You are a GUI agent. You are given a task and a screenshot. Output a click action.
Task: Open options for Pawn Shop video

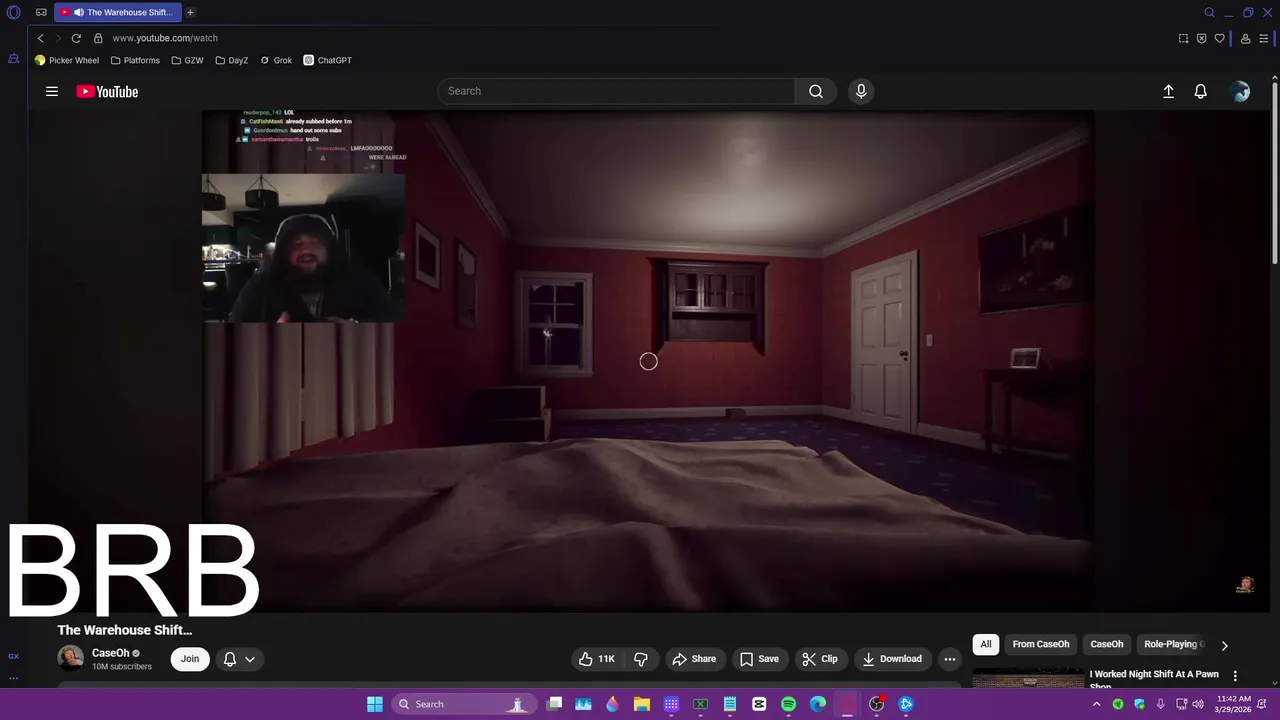[1235, 676]
